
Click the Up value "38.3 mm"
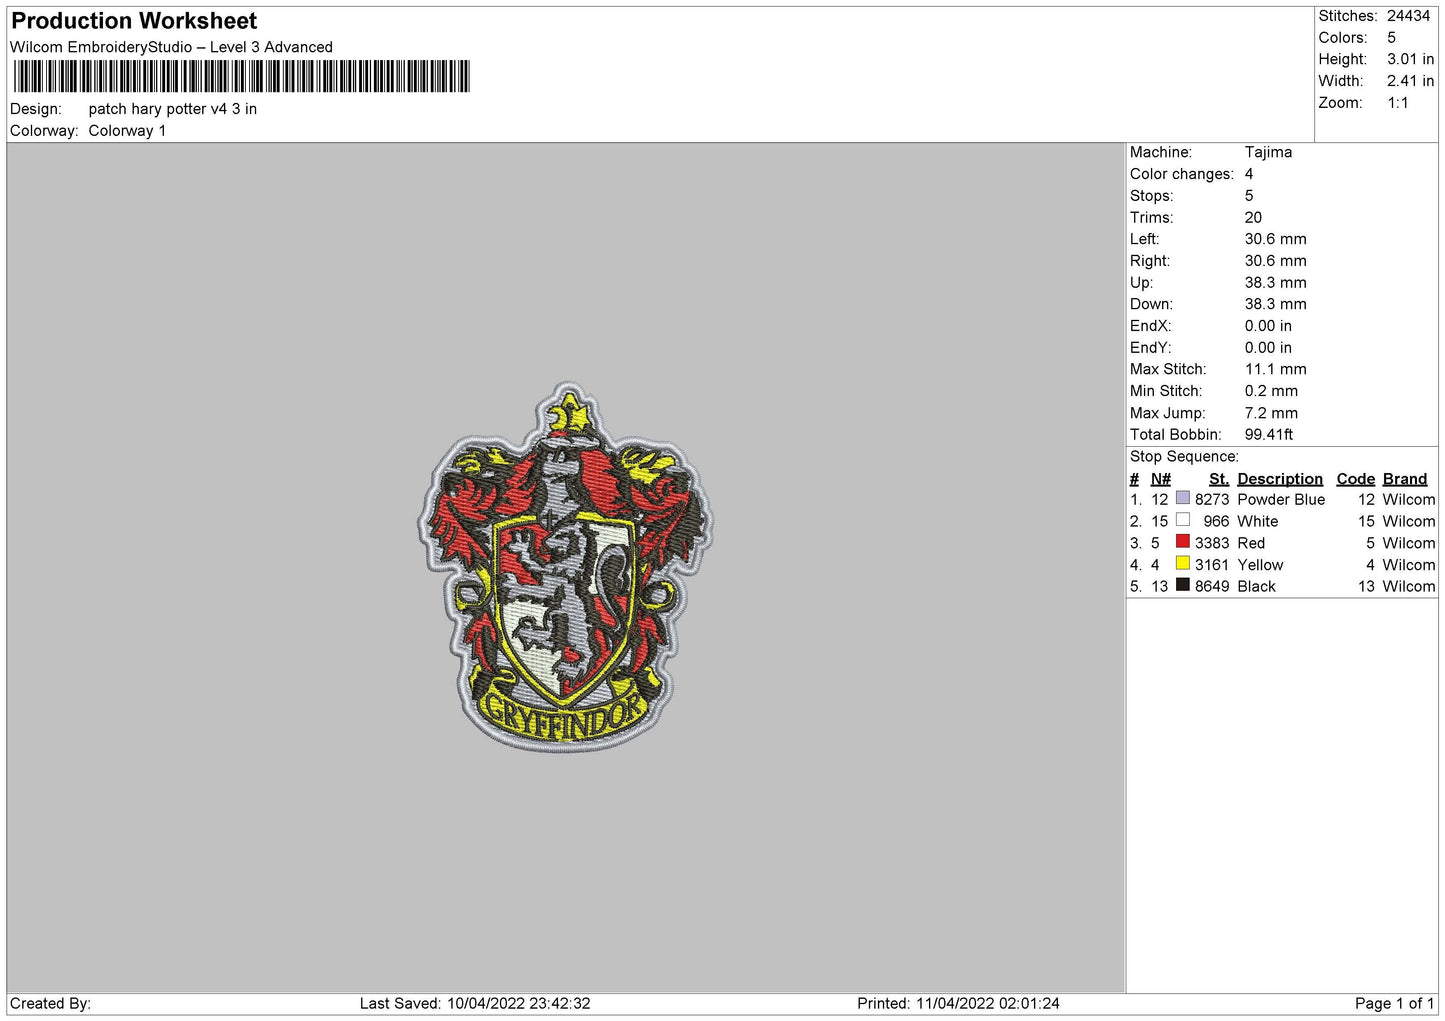tap(1275, 283)
